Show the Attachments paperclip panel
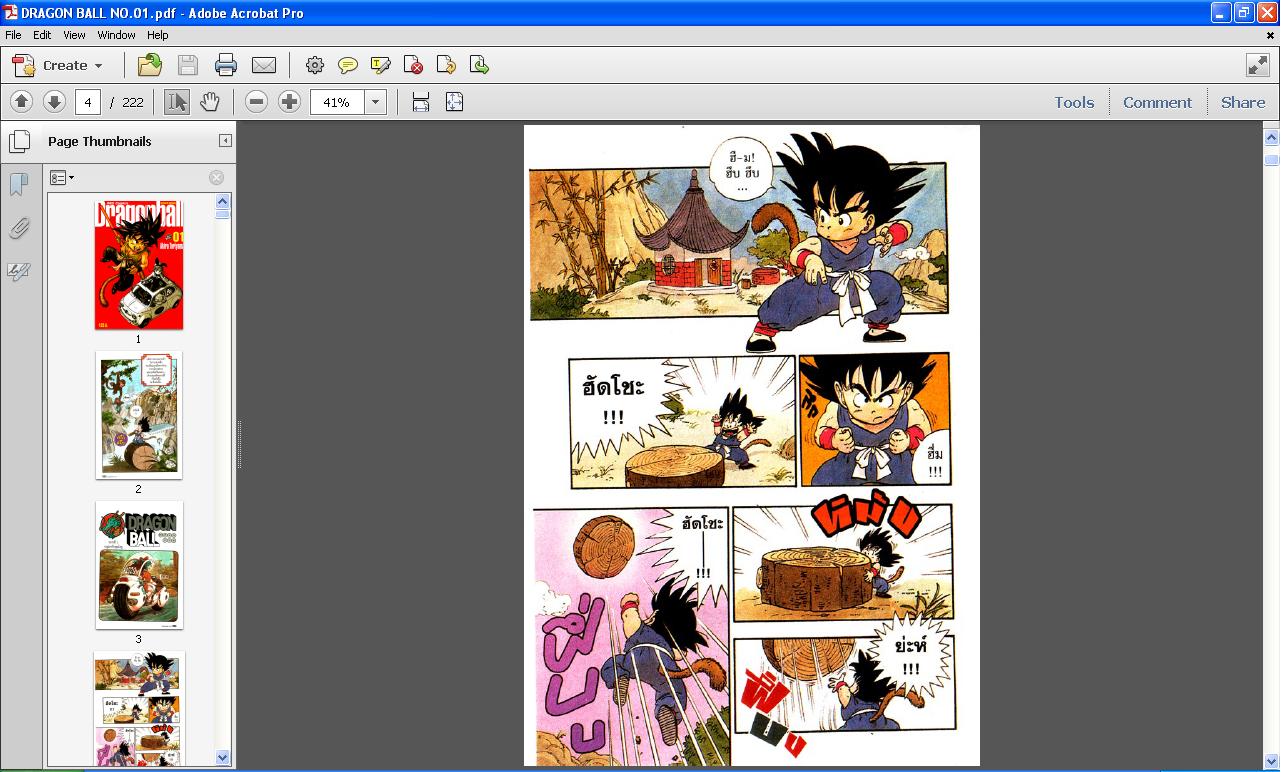This screenshot has width=1281, height=772. coord(18,229)
